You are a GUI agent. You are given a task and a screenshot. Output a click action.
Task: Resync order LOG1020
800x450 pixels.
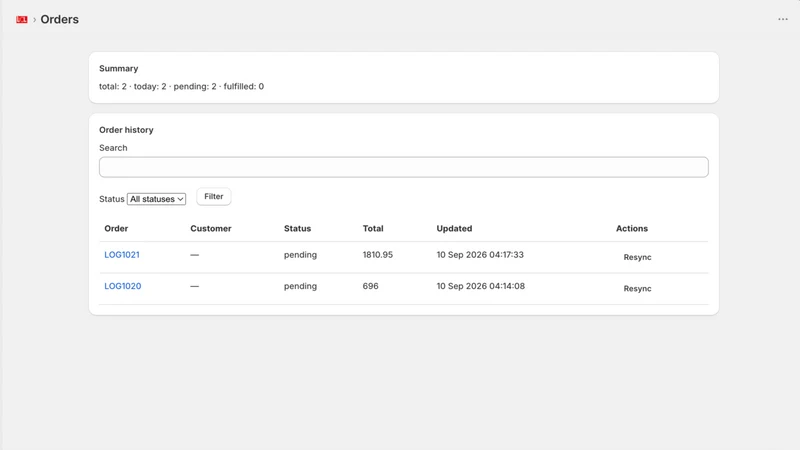point(637,288)
